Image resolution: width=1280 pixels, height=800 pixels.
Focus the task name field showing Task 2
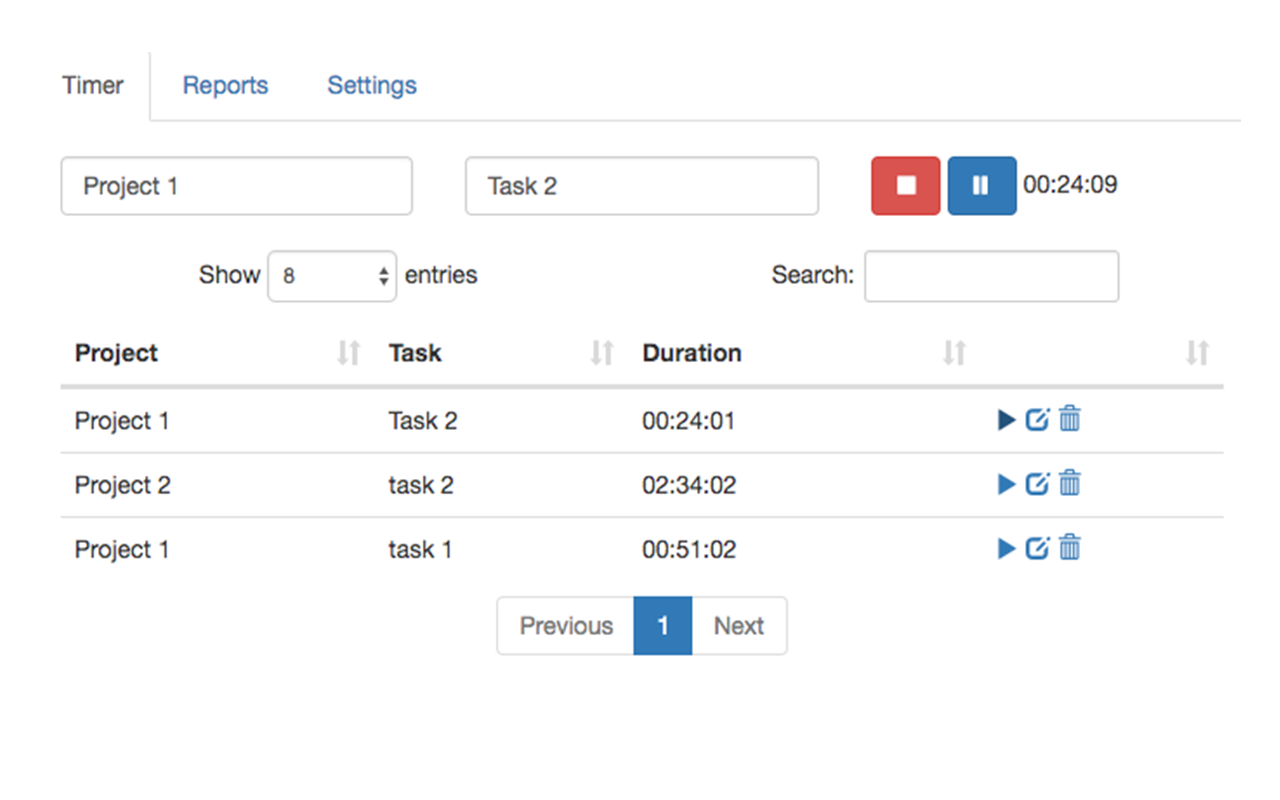point(642,186)
